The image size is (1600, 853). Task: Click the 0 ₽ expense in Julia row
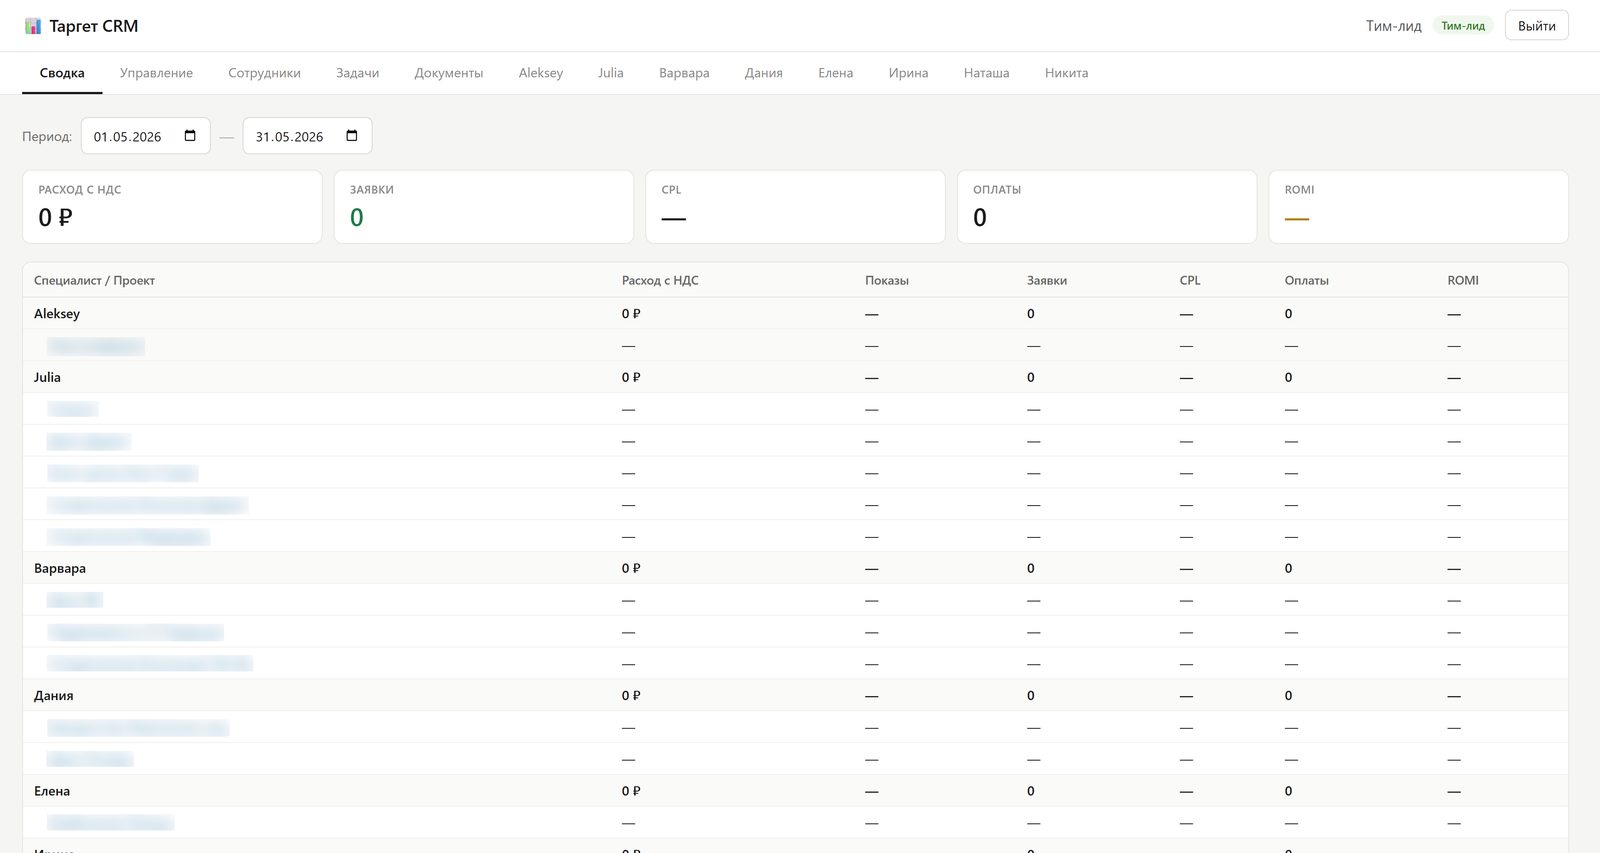pyautogui.click(x=631, y=377)
